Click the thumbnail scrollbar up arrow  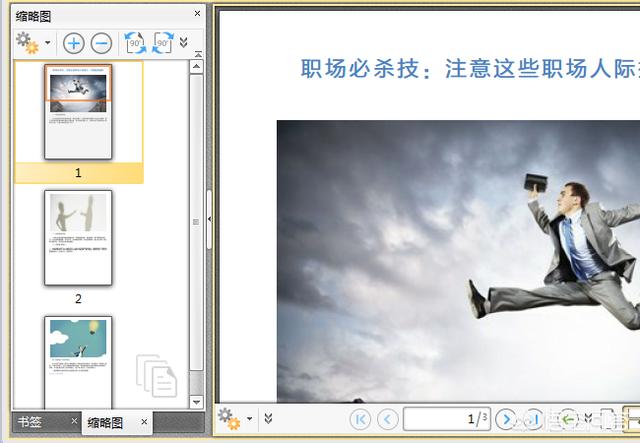click(x=196, y=66)
